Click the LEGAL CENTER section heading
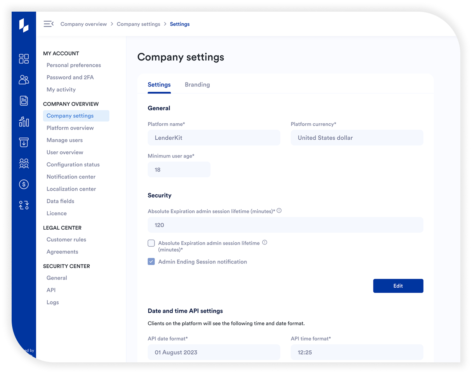The width and height of the screenshot is (472, 374). [x=62, y=228]
